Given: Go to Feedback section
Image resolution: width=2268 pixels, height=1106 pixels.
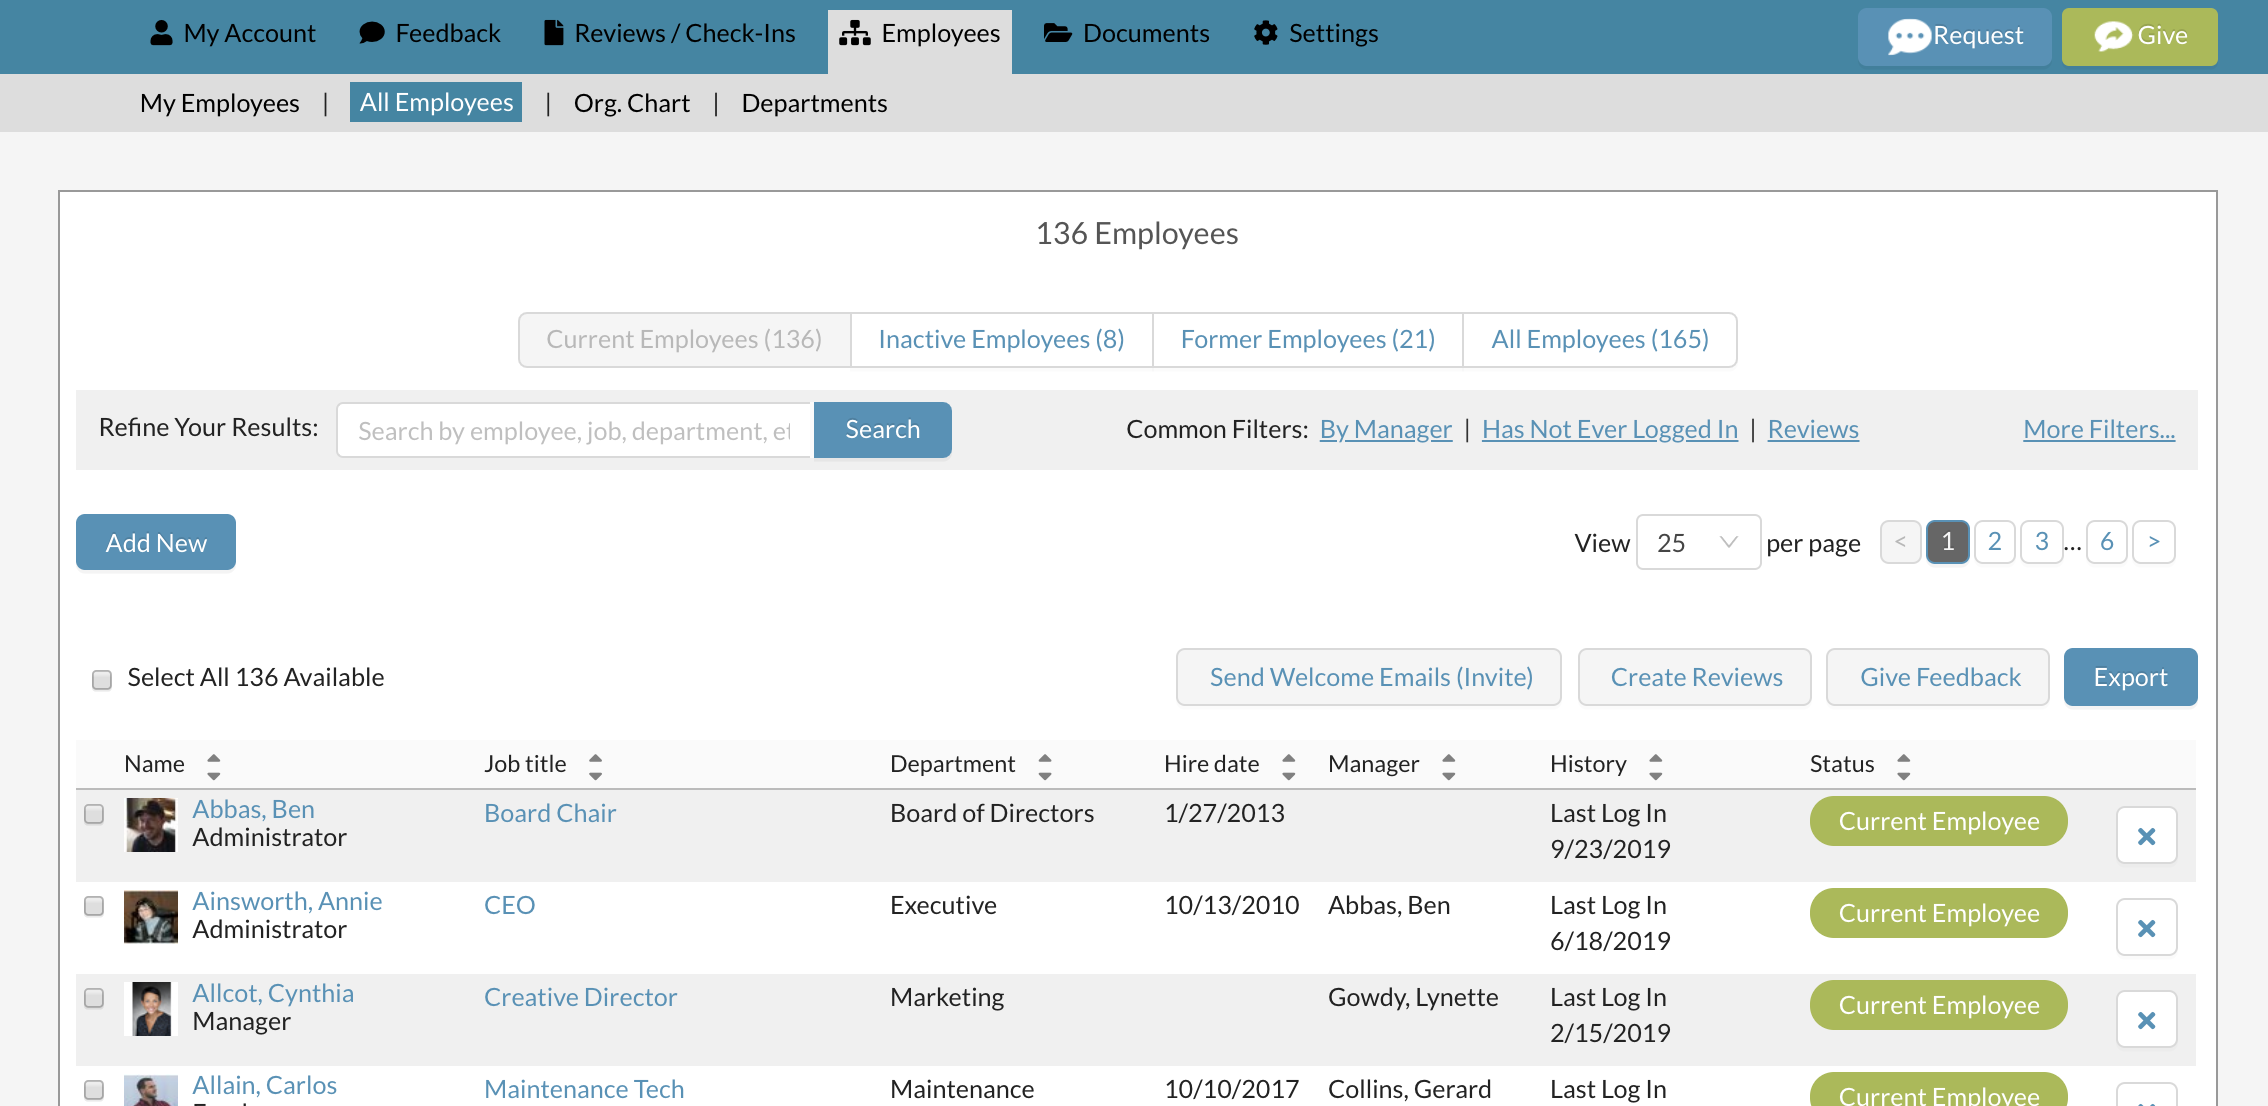Looking at the screenshot, I should pyautogui.click(x=430, y=34).
